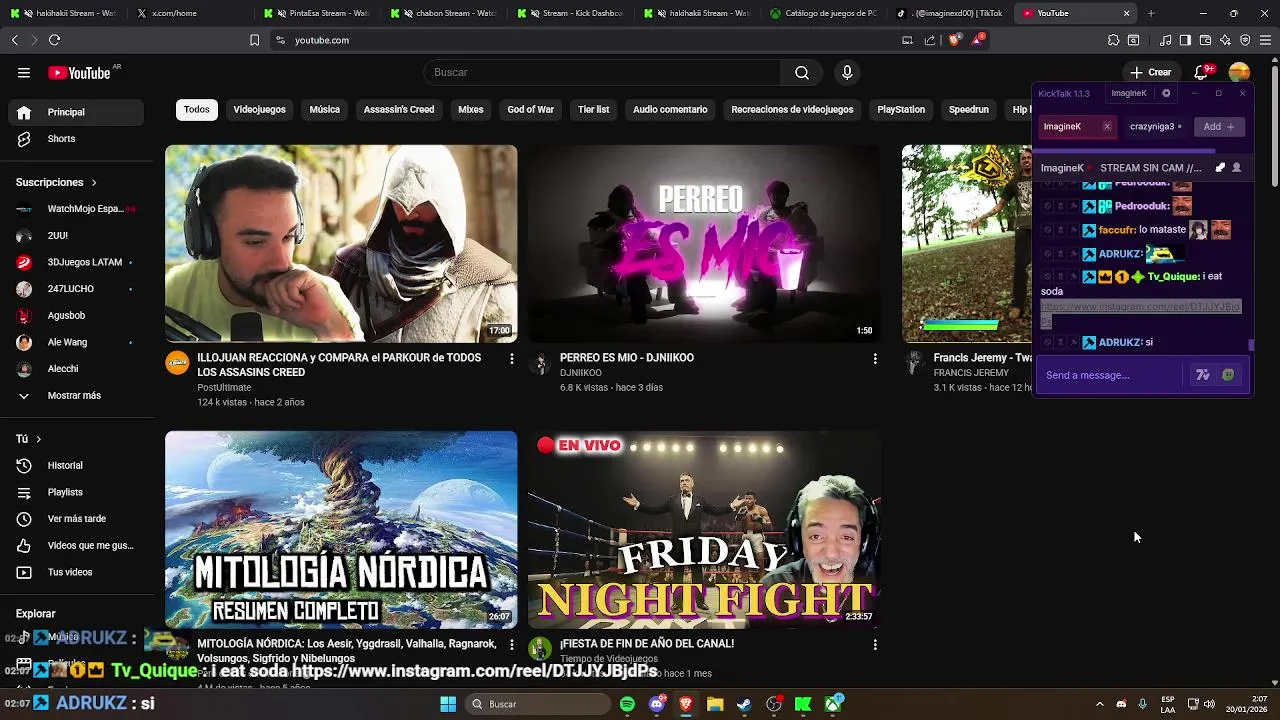Click the Crear button
Viewport: 1280px width, 720px height.
pyautogui.click(x=1151, y=72)
